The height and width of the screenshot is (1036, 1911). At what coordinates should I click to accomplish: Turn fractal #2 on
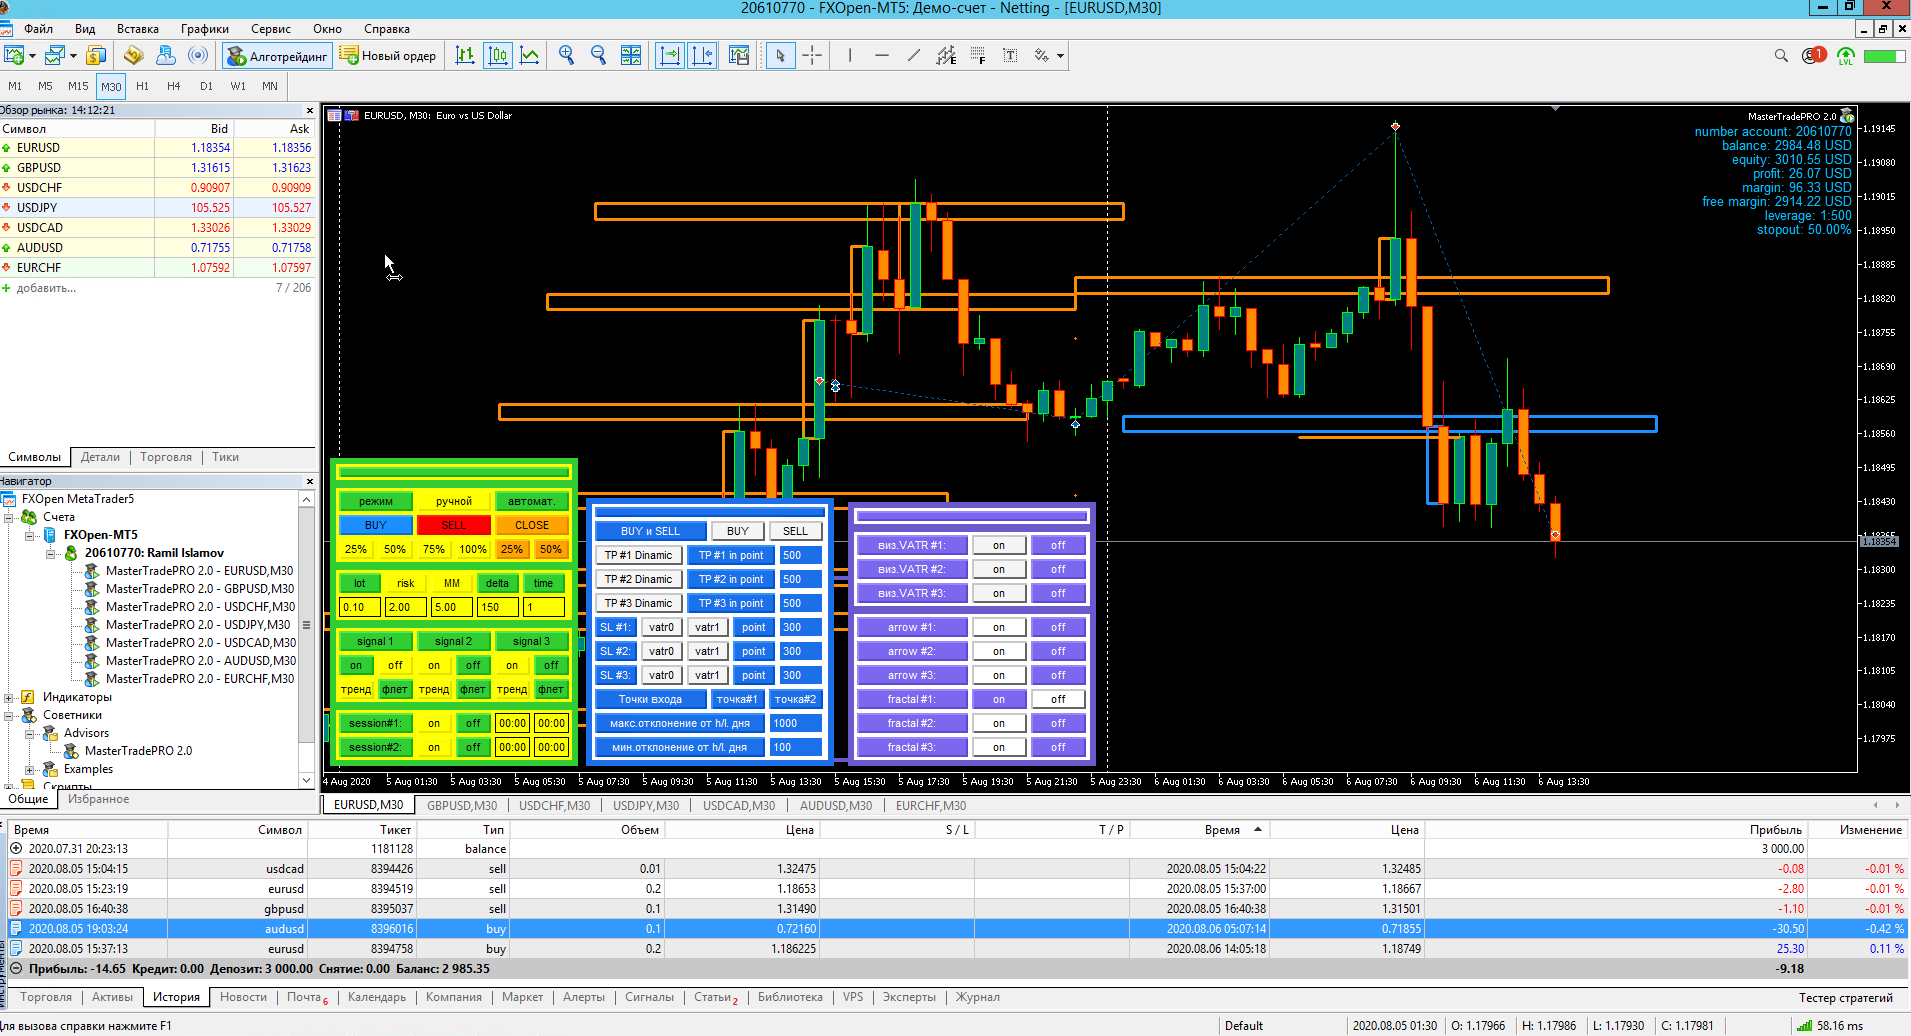(999, 723)
